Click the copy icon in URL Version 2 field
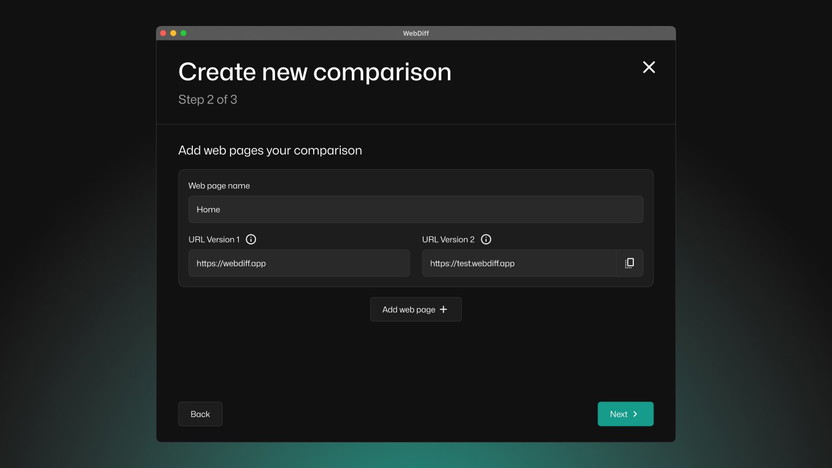 (x=629, y=263)
